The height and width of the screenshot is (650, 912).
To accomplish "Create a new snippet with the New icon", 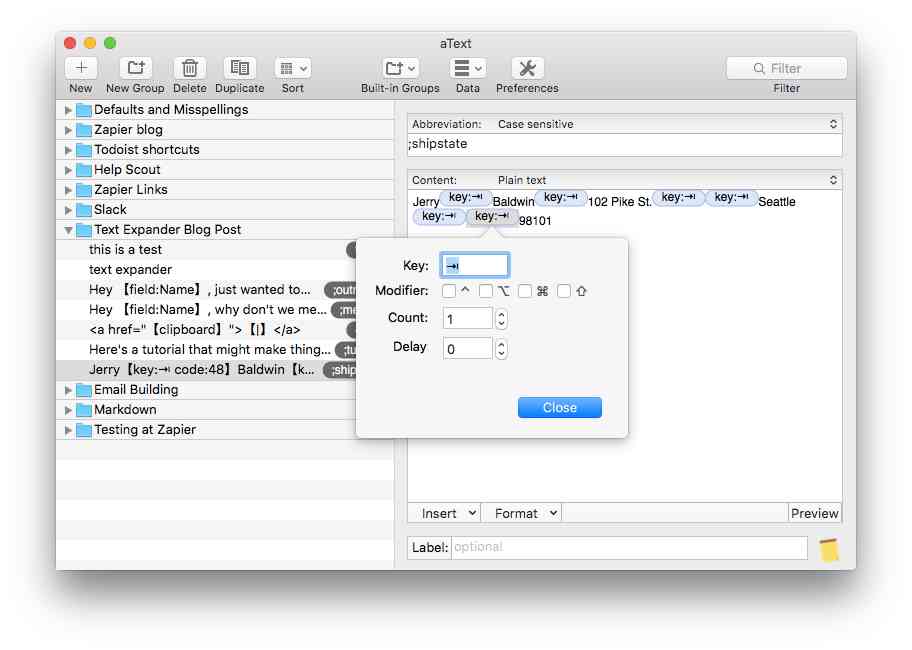I will click(x=80, y=68).
